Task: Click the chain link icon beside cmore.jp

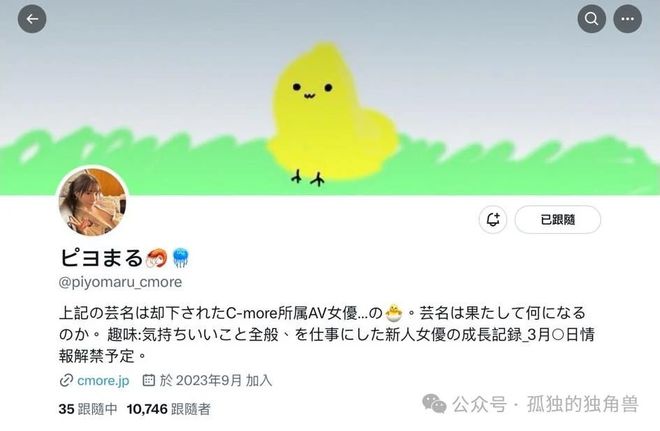Action: 66,380
